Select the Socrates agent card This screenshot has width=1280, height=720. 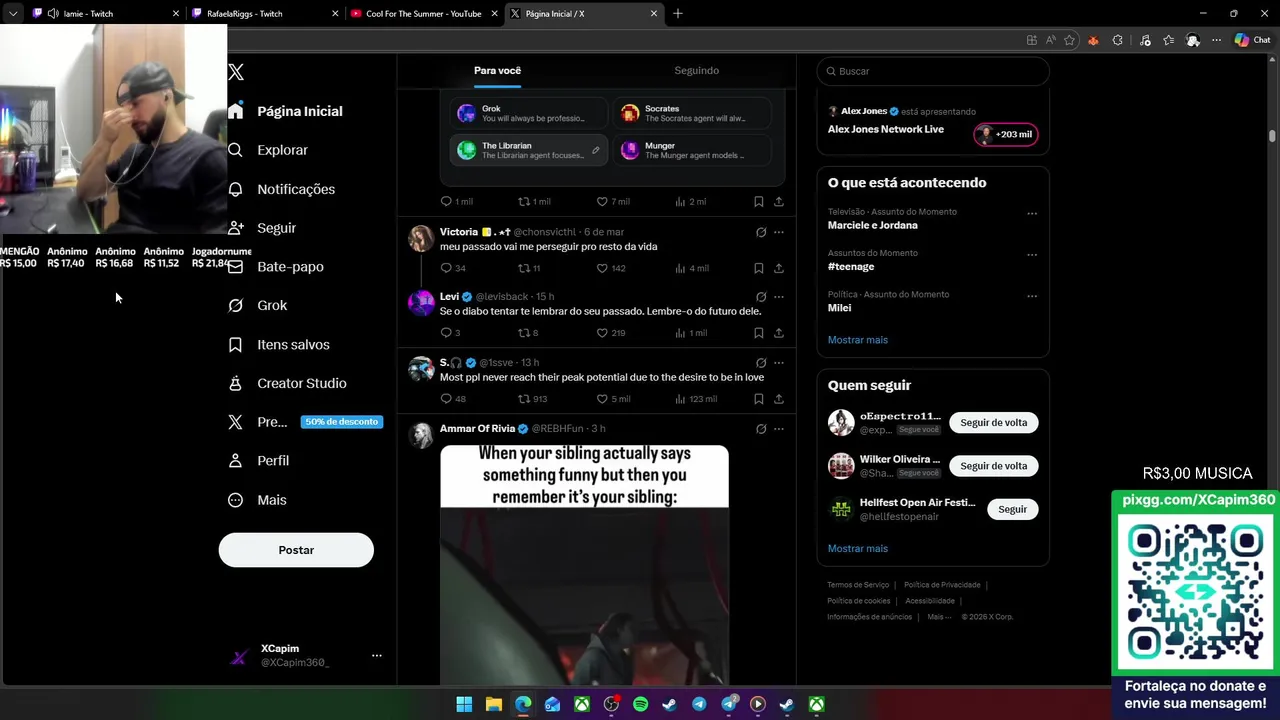point(692,113)
